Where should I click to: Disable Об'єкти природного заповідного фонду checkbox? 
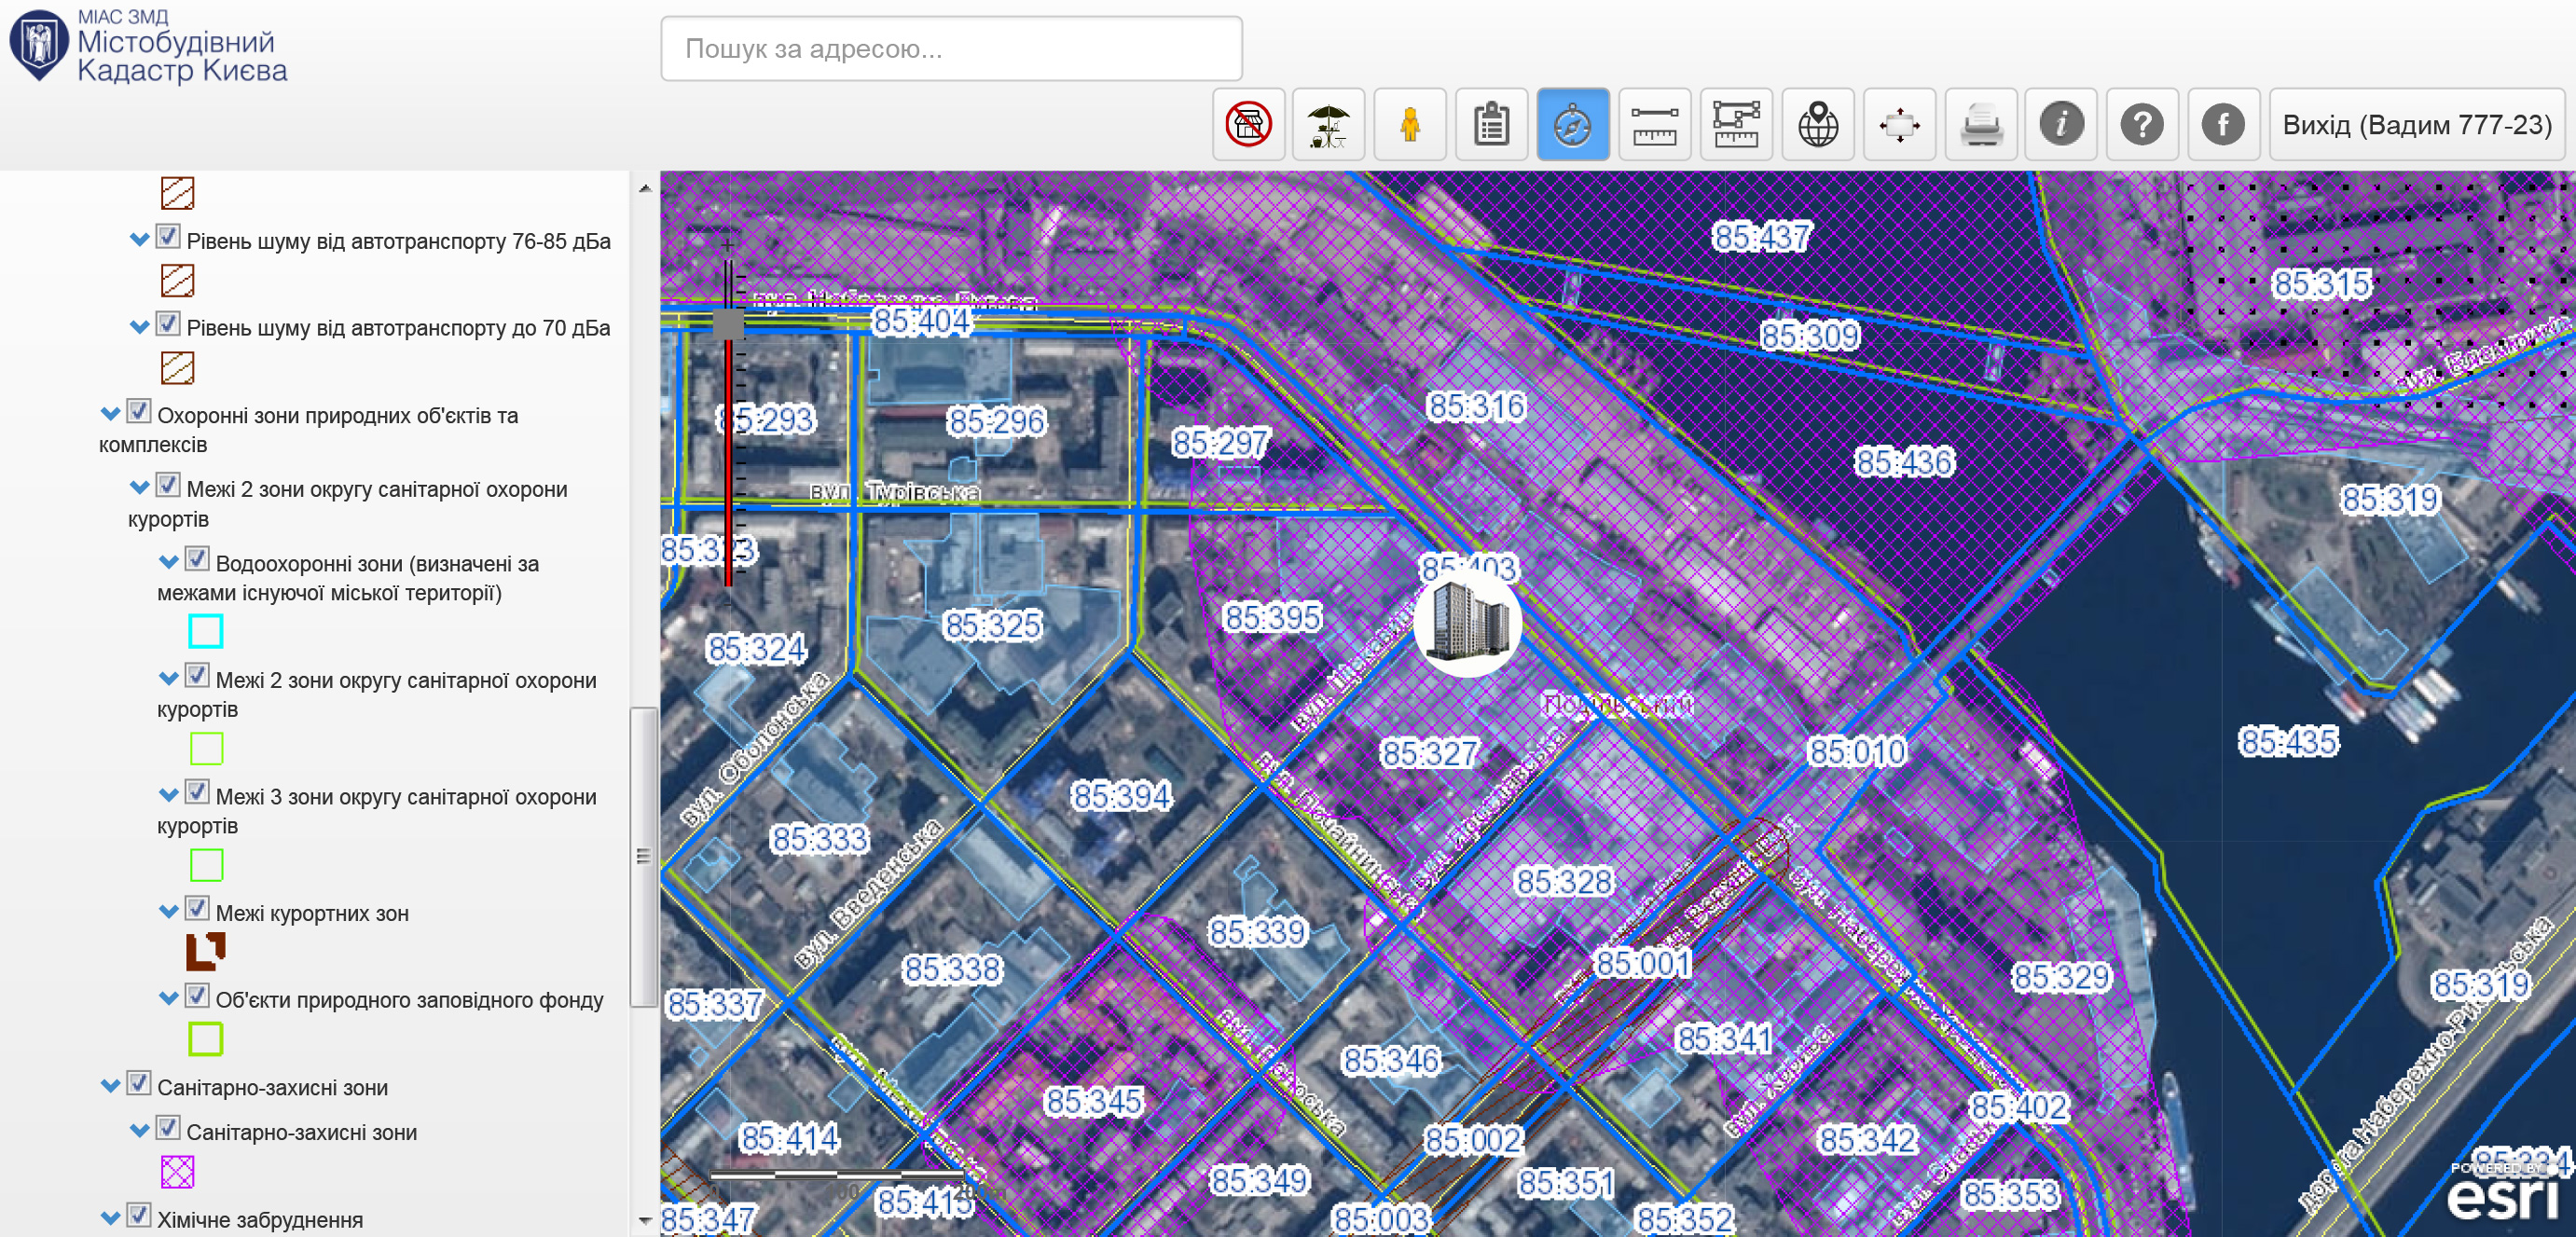click(x=197, y=996)
